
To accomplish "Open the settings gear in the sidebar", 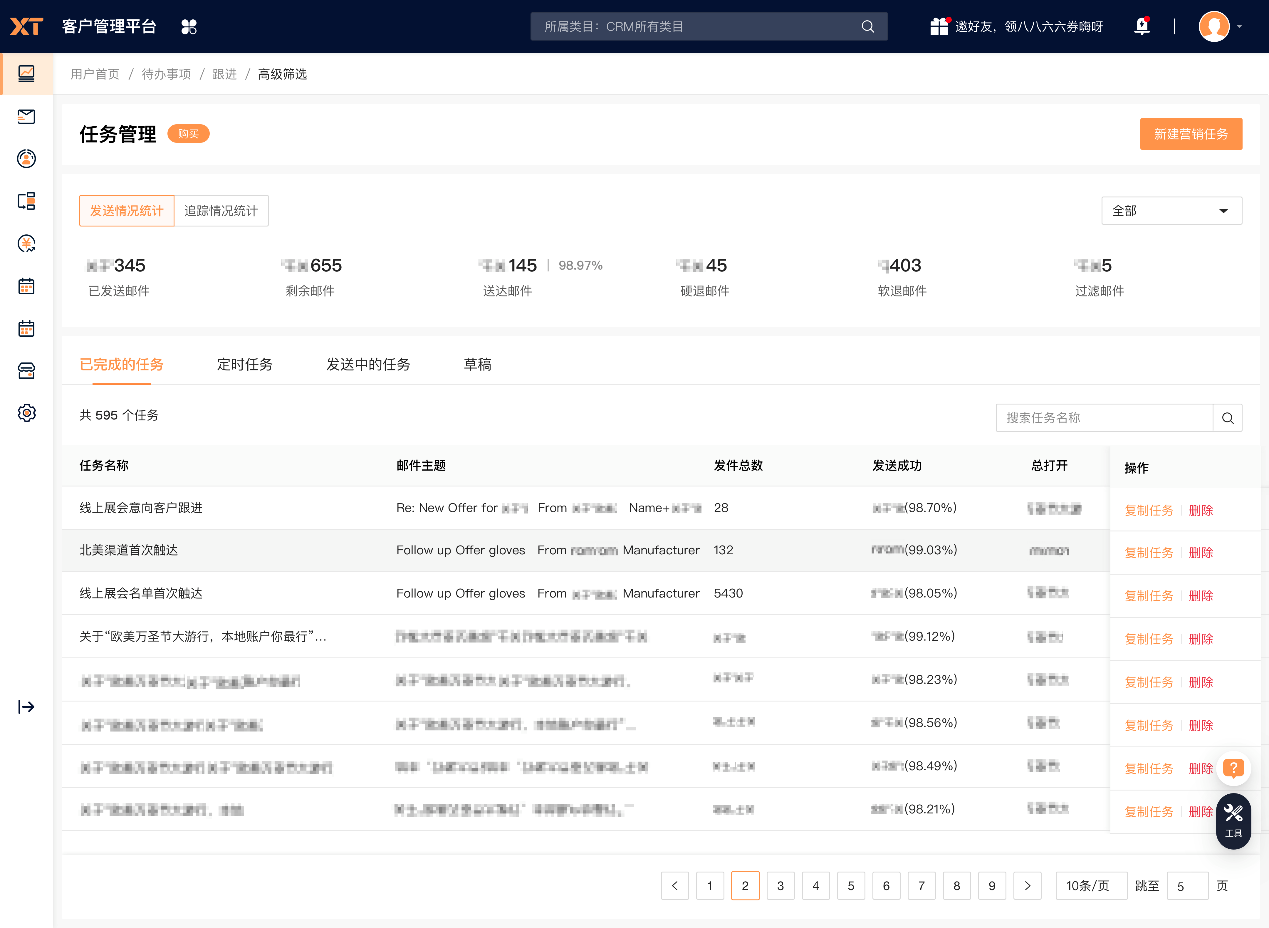I will tap(27, 413).
